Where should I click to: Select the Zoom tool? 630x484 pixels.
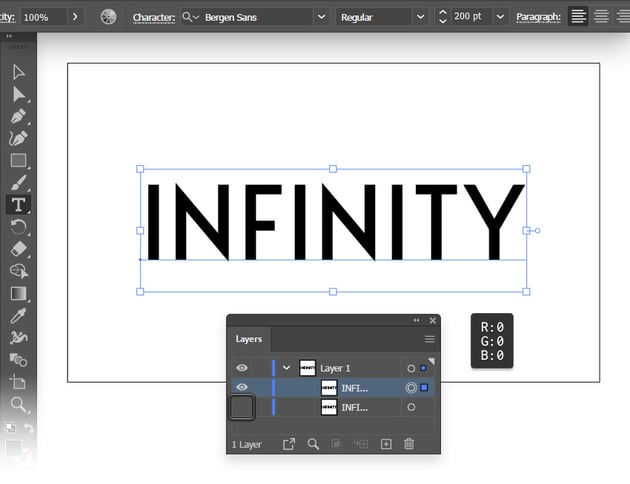point(18,404)
